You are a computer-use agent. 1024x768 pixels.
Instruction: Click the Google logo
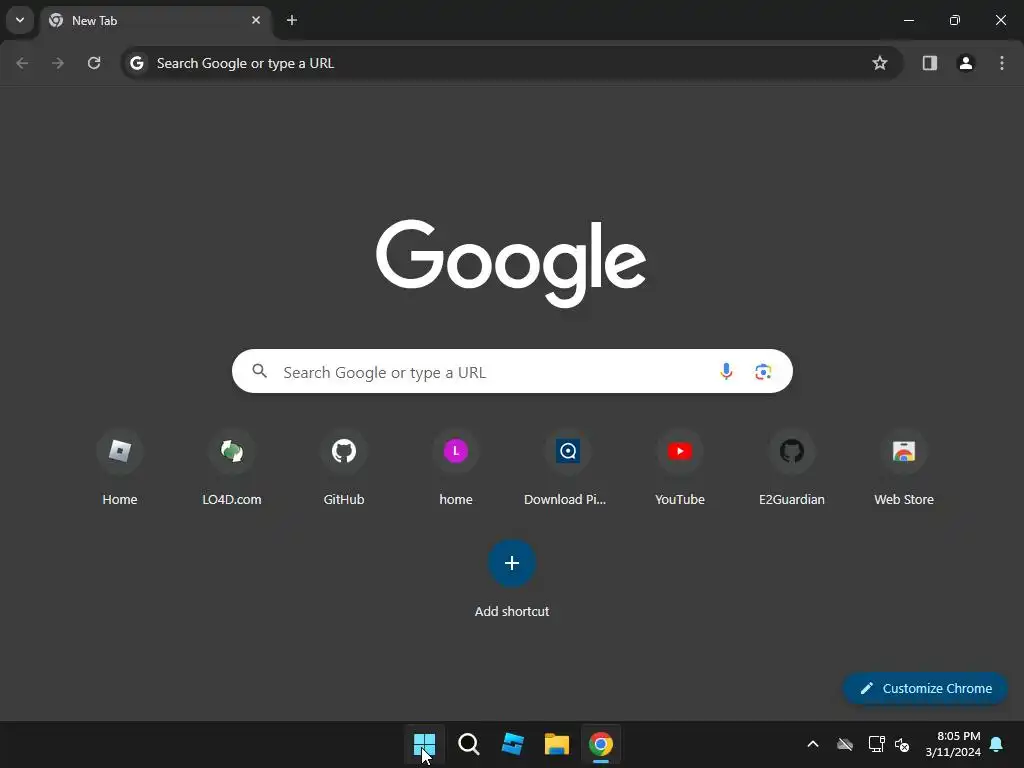coord(511,263)
